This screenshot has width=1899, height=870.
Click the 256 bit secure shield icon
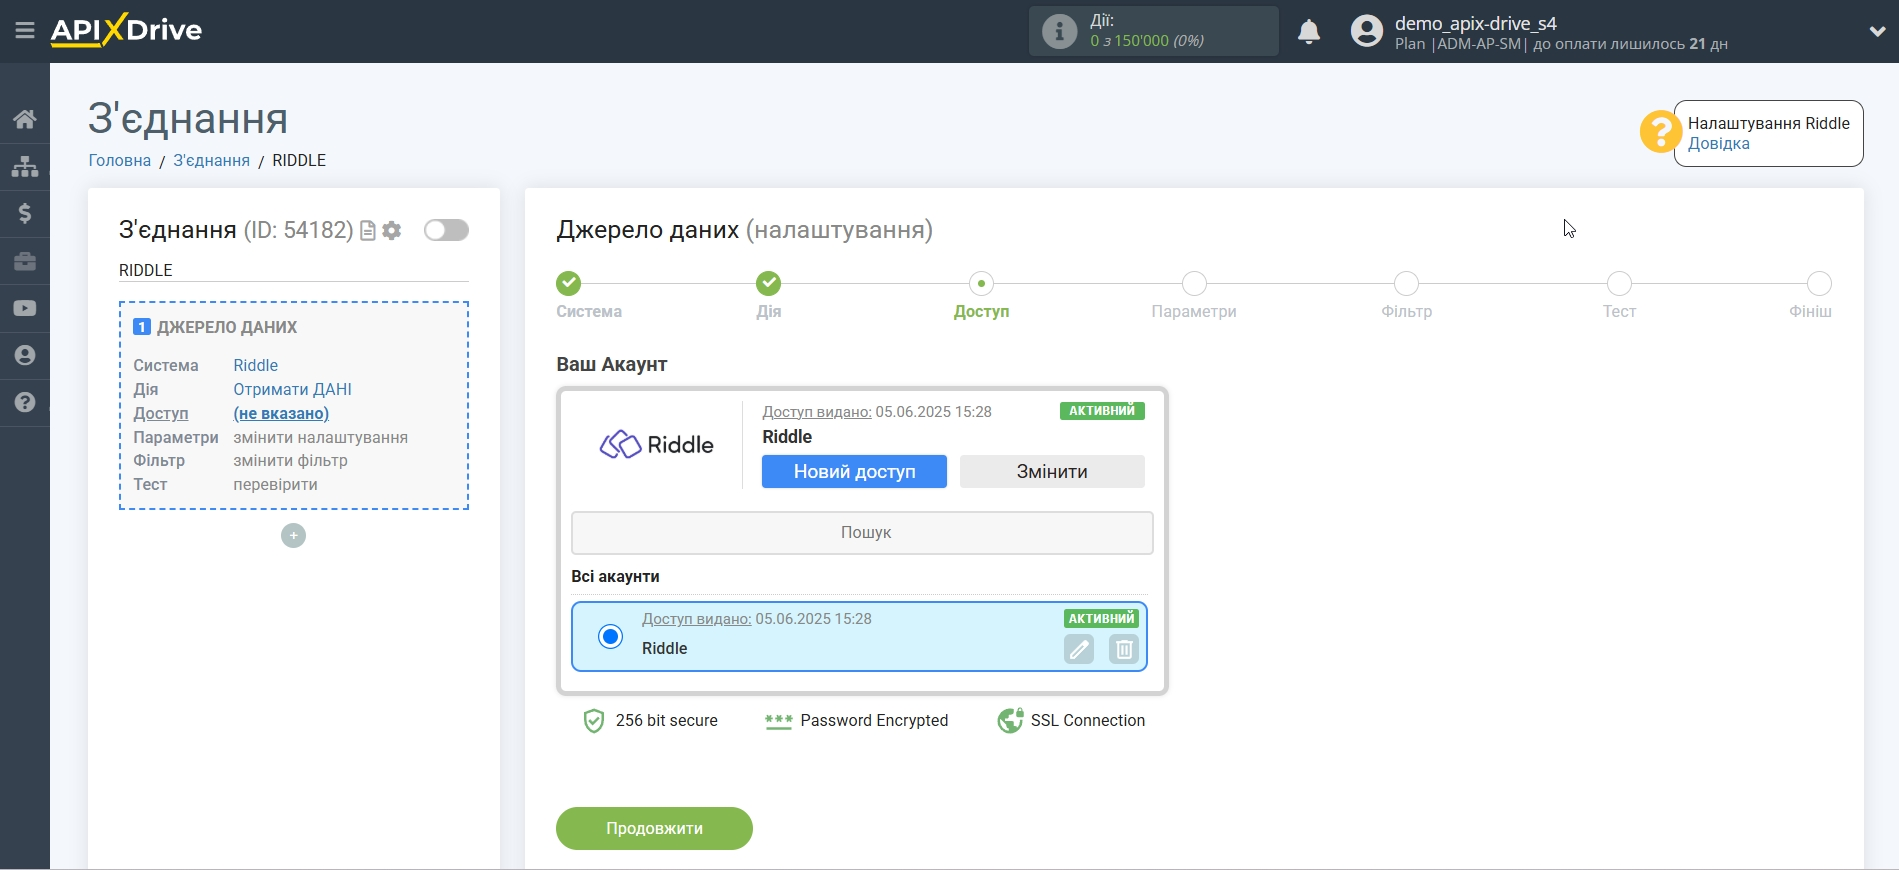click(x=594, y=721)
